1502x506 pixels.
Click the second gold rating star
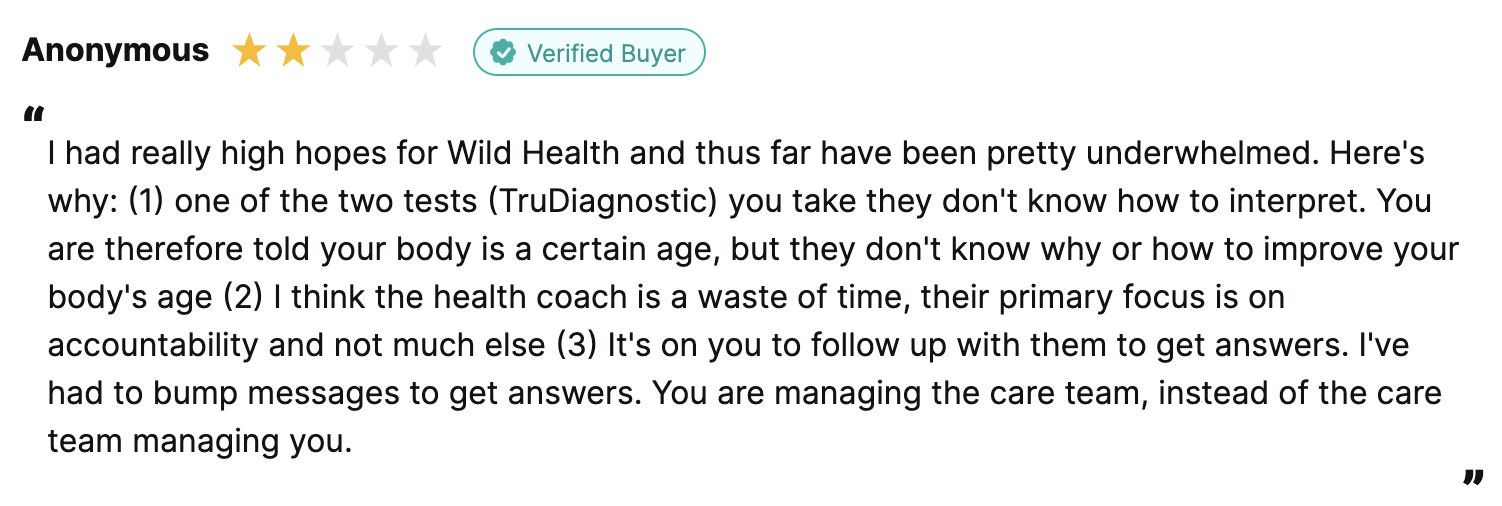pyautogui.click(x=293, y=51)
